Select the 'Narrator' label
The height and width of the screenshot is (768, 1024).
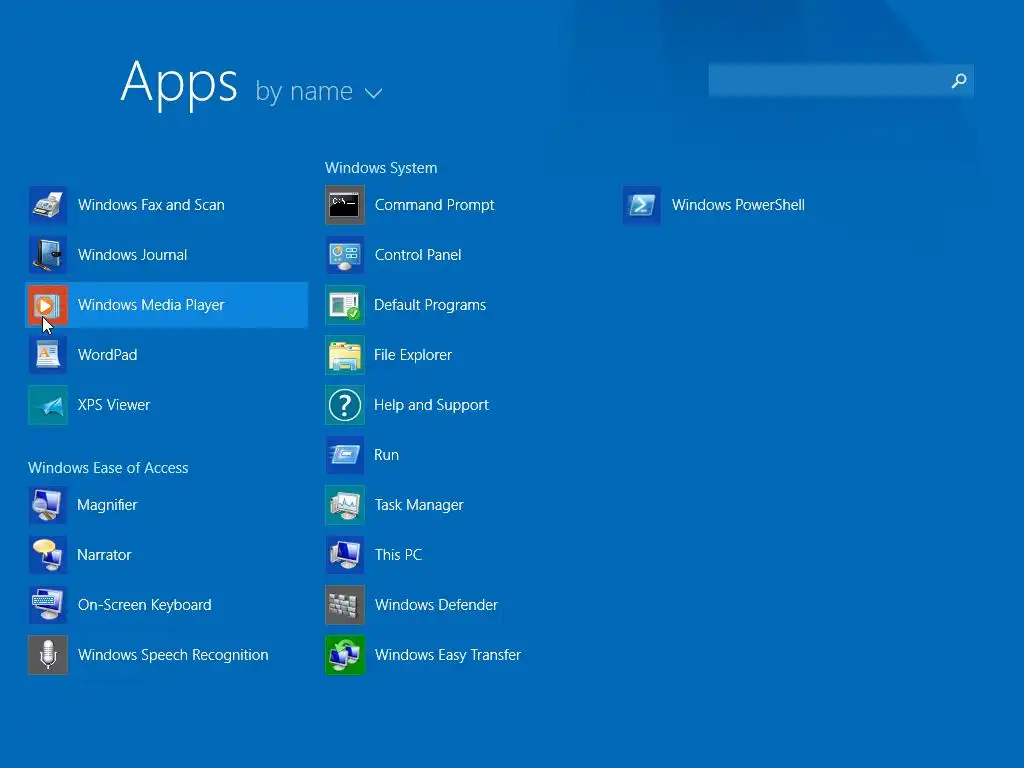(x=104, y=554)
